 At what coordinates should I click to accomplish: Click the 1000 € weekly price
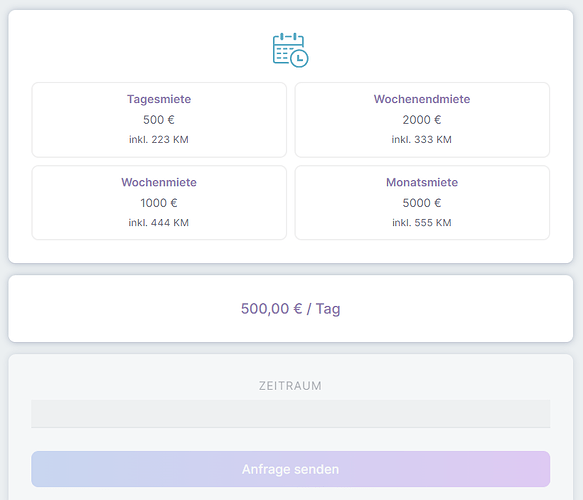(159, 203)
